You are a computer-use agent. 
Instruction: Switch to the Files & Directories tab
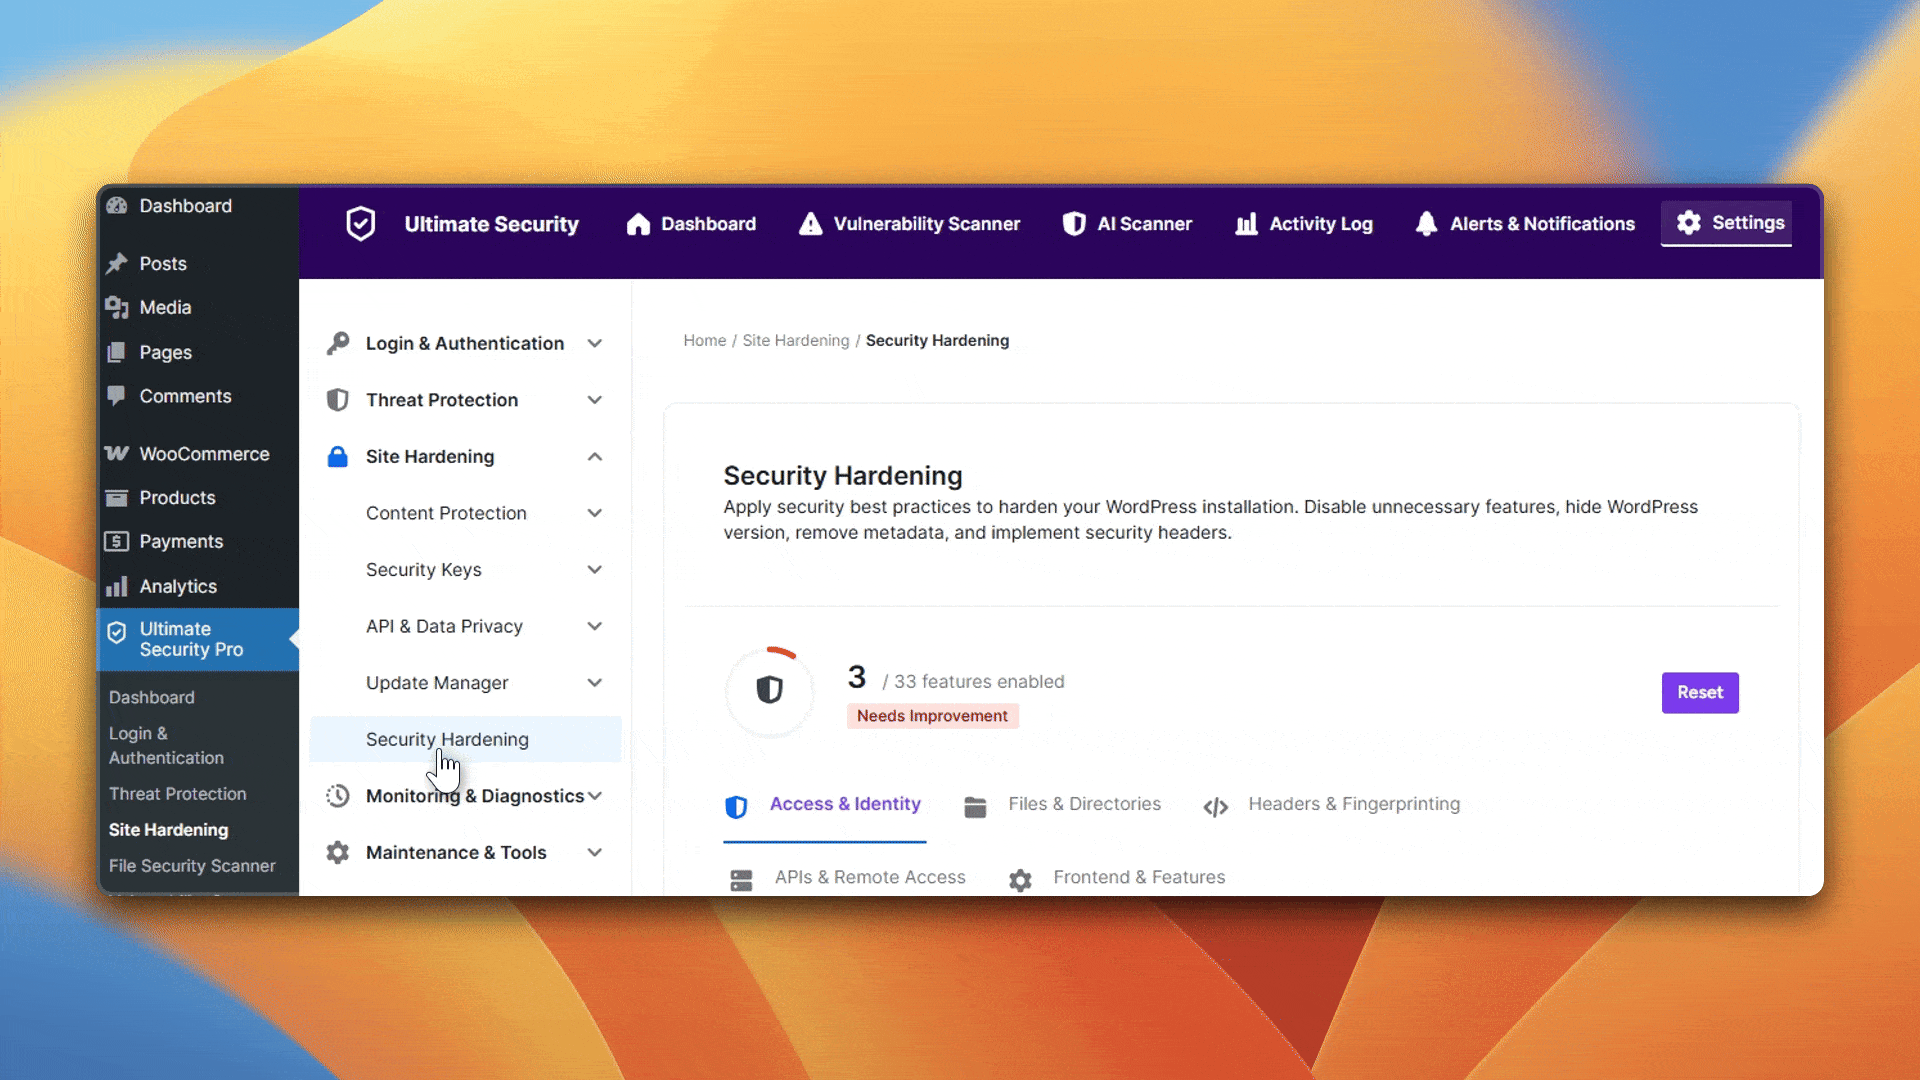[x=1062, y=804]
